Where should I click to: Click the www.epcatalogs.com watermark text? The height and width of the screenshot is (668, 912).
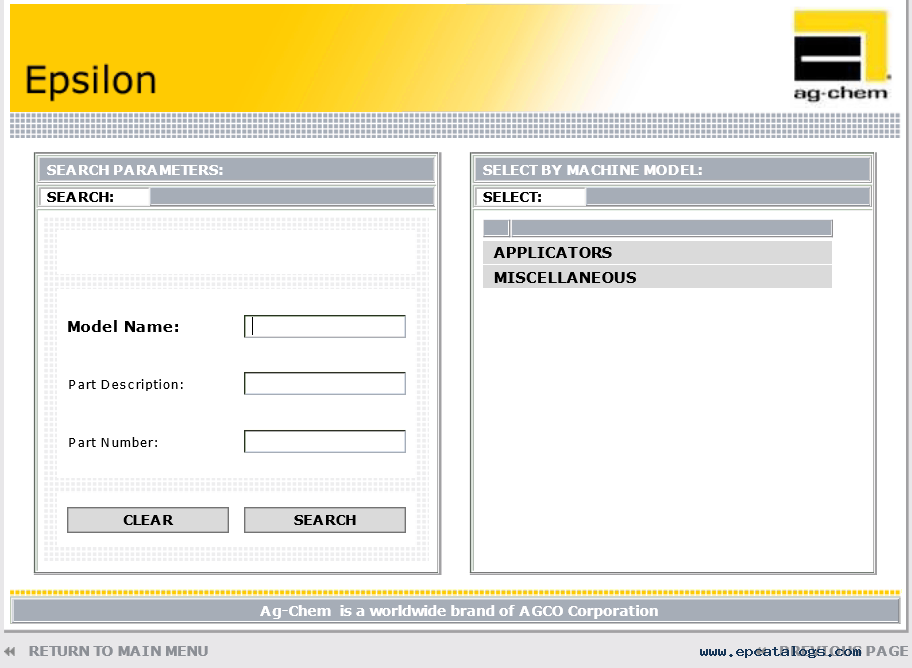(x=780, y=652)
